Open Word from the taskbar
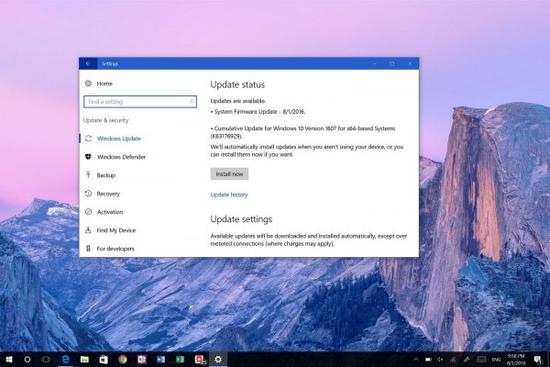Screen dimensions: 550x367 (161, 359)
